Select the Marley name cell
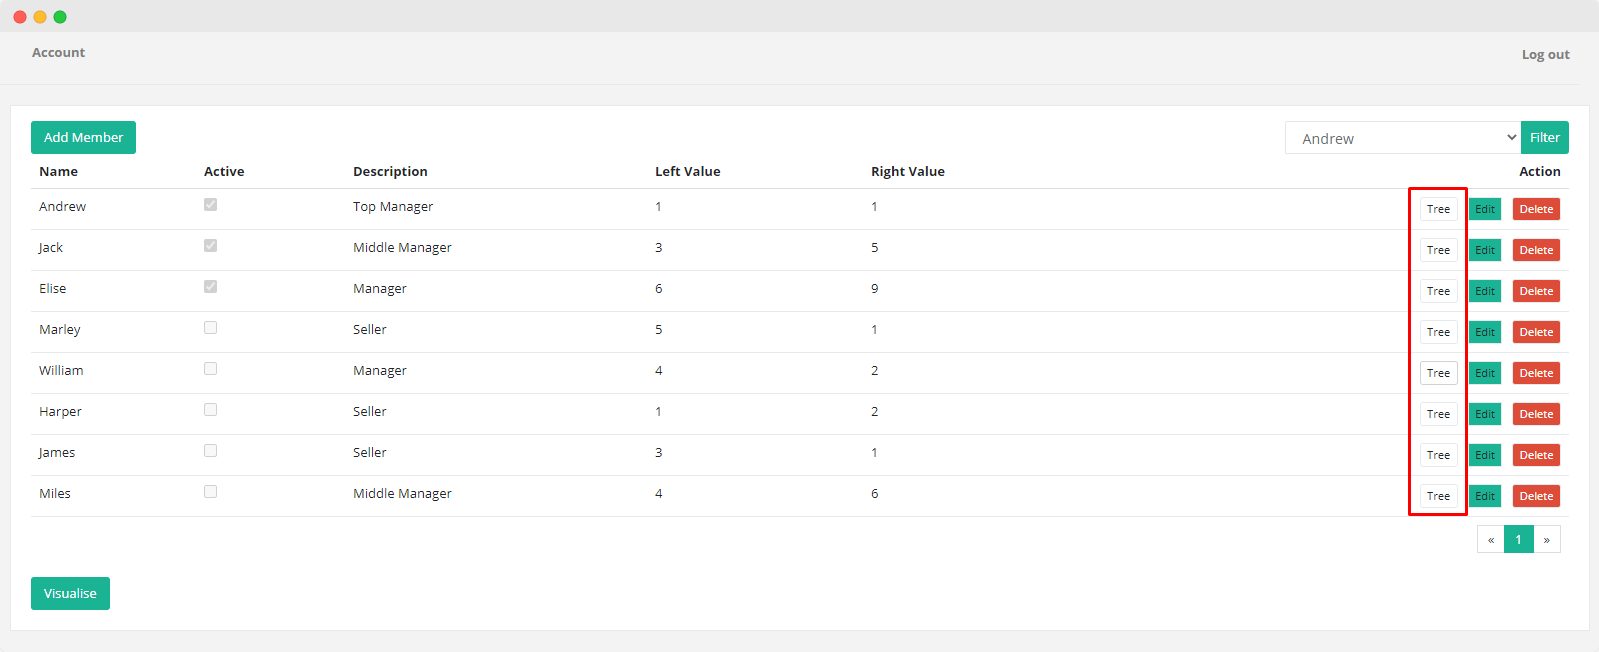 coord(60,330)
